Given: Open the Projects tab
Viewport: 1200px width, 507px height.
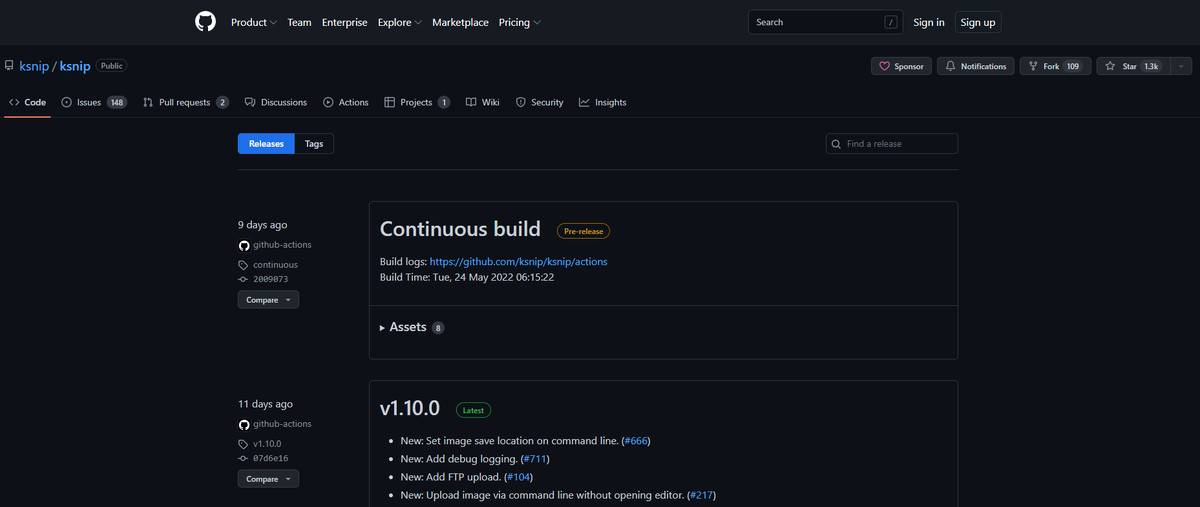Looking at the screenshot, I should click(x=417, y=102).
